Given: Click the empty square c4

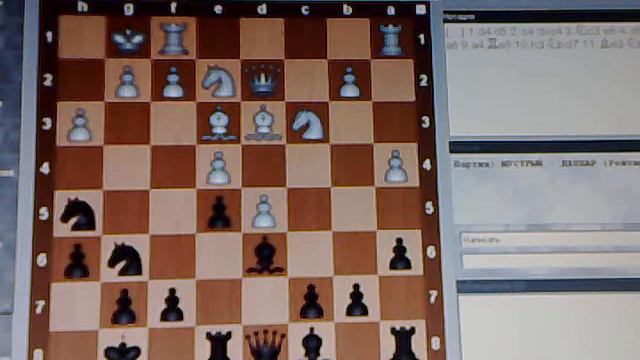Looking at the screenshot, I should click(309, 166).
